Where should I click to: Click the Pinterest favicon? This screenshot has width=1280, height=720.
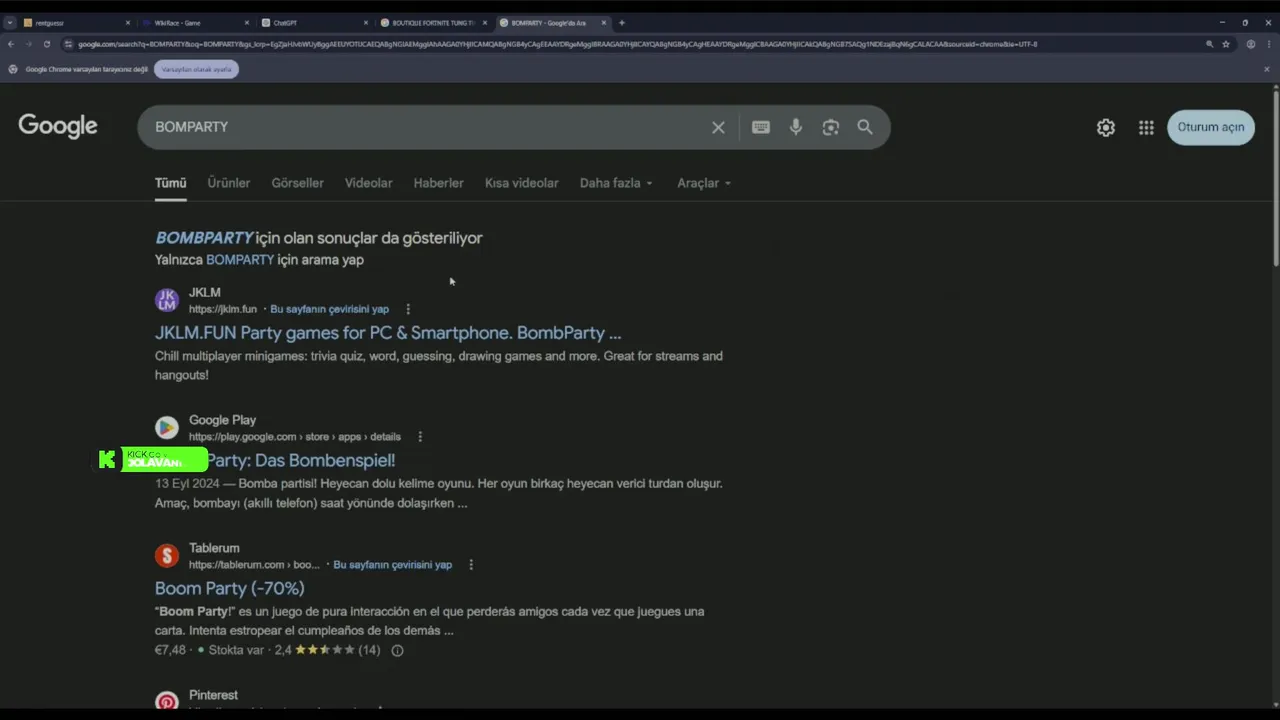click(x=167, y=701)
